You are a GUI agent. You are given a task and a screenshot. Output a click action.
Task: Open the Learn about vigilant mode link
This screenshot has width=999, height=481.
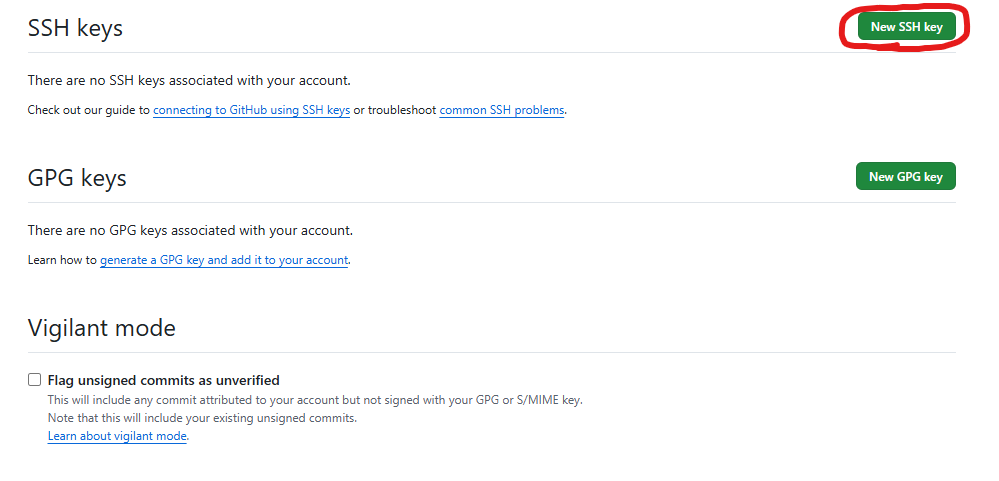click(x=117, y=436)
